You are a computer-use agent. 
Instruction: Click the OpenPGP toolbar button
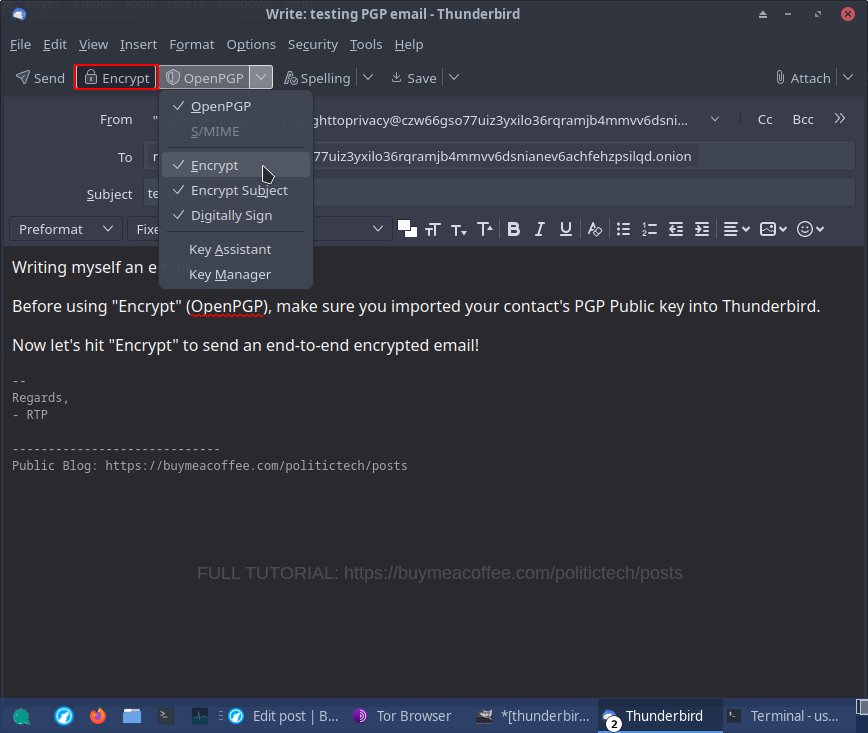coord(205,78)
